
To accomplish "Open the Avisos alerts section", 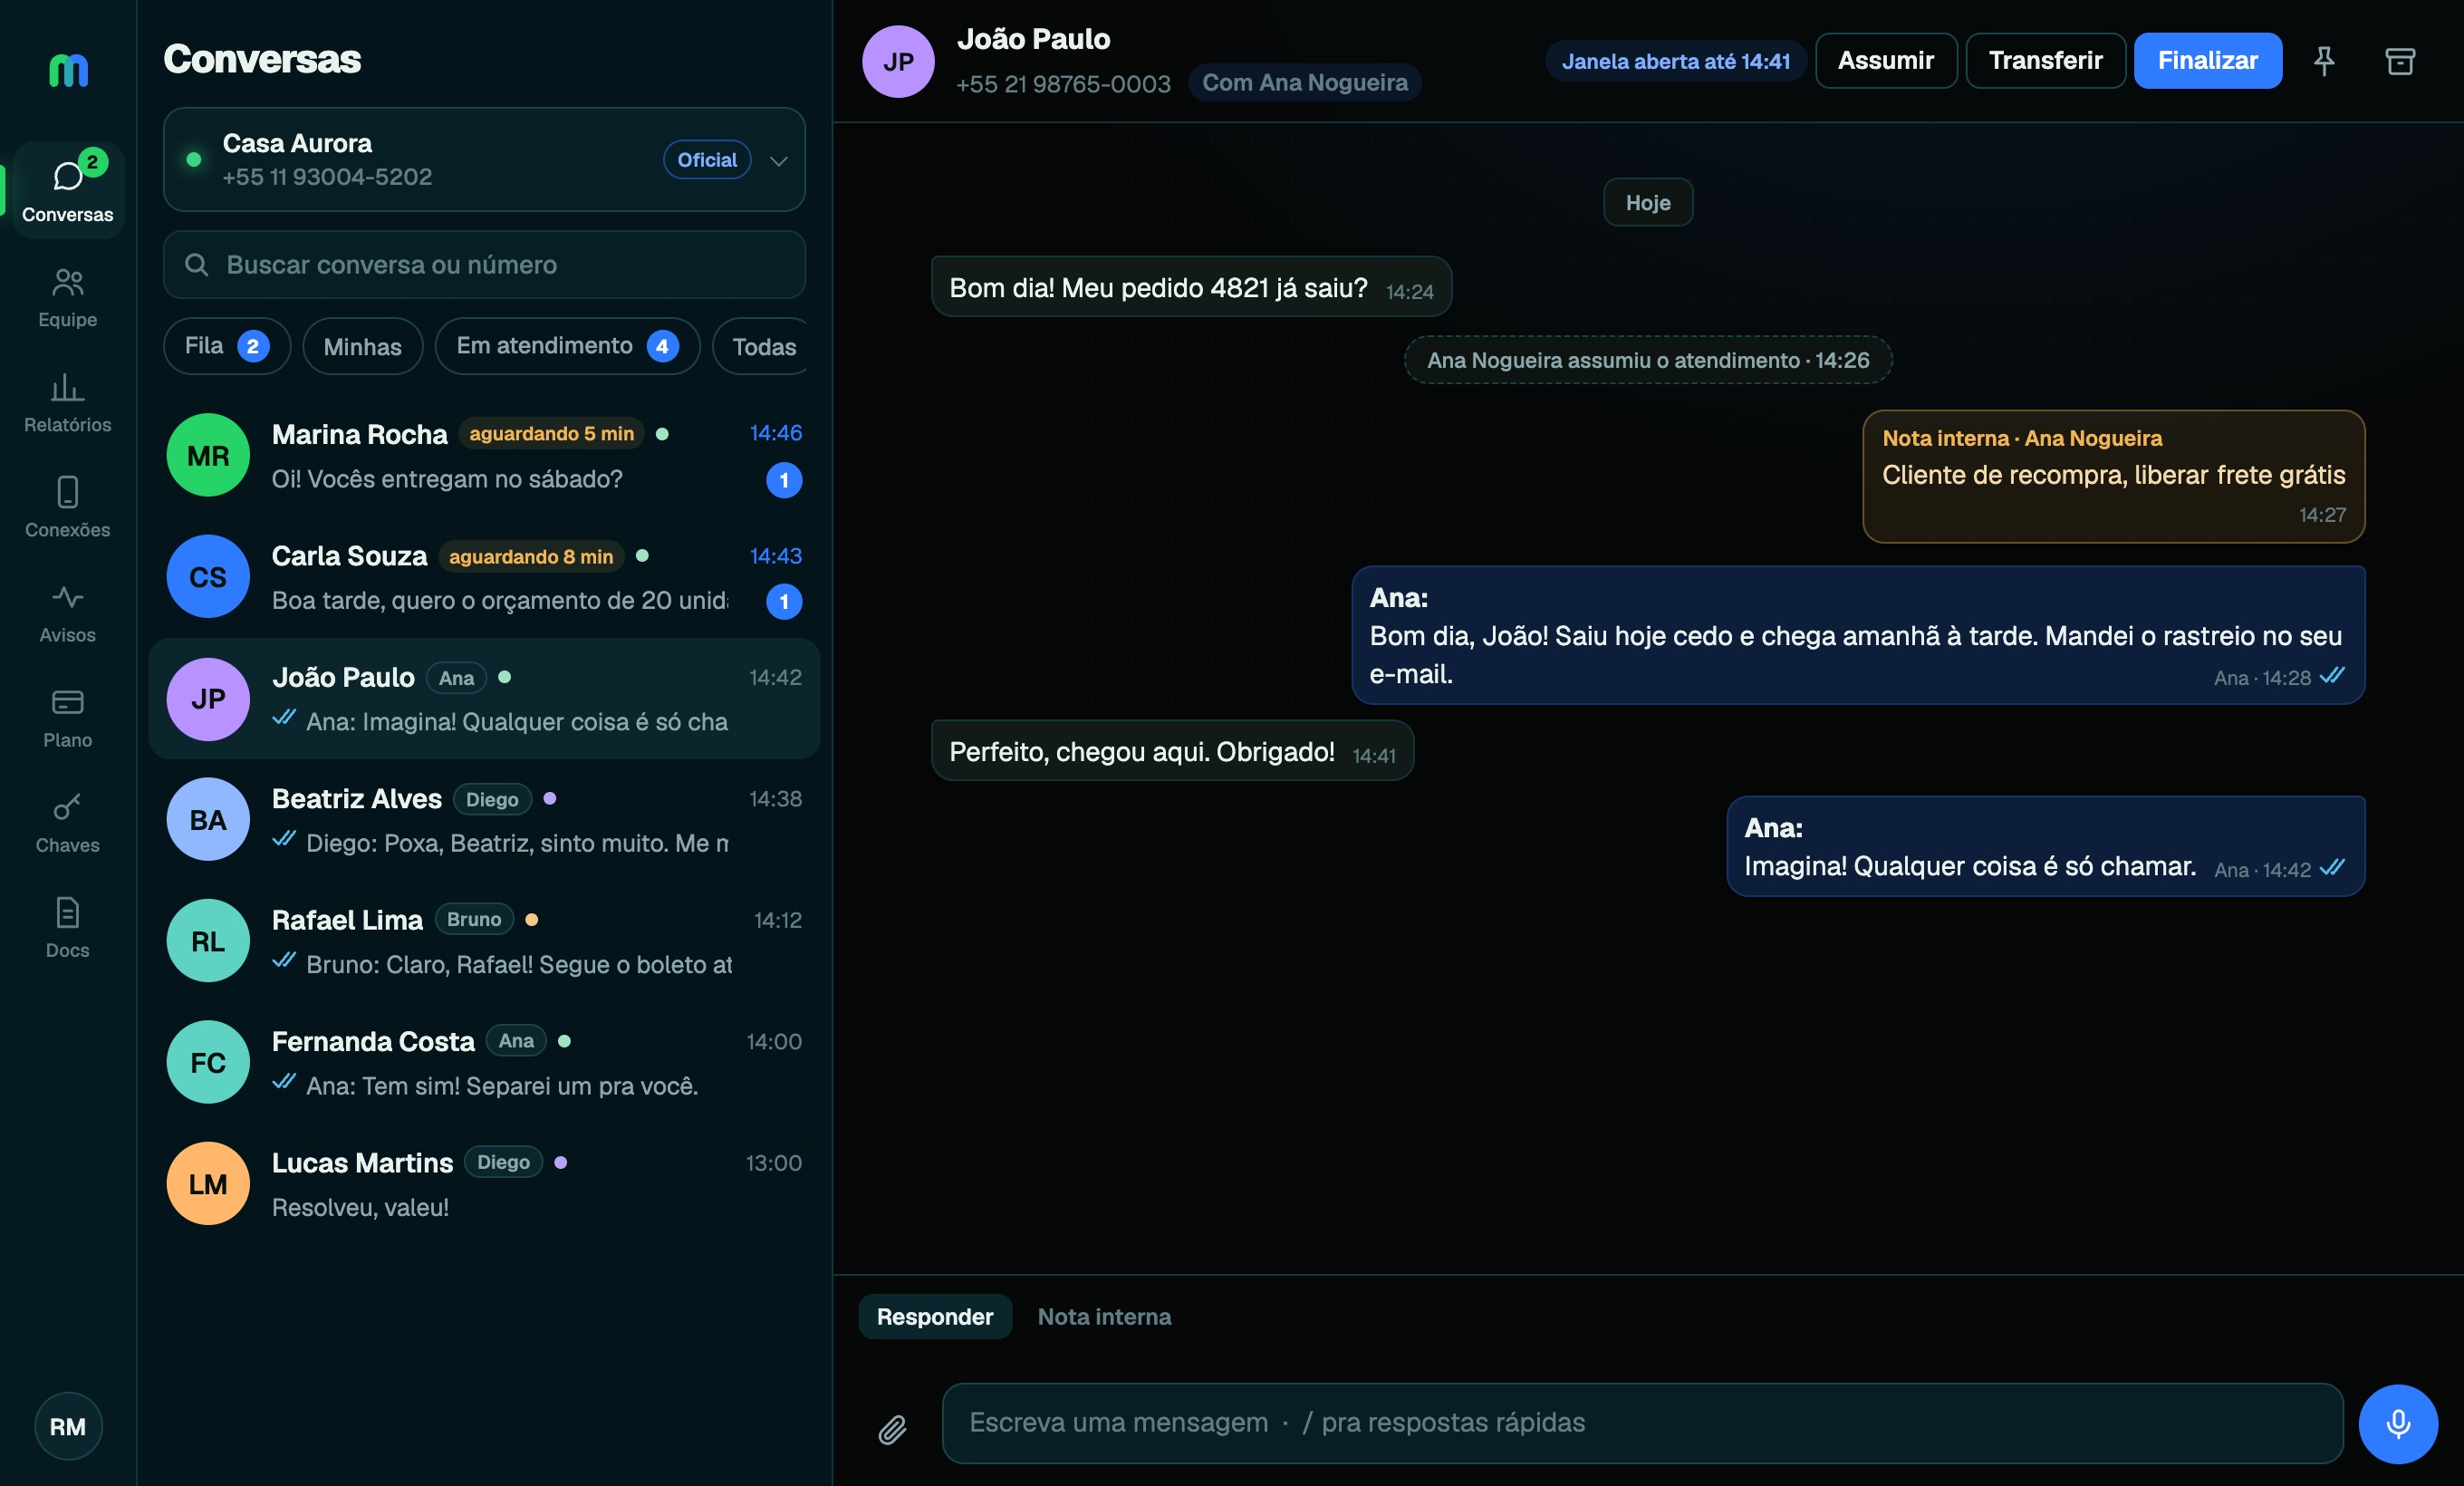I will (x=68, y=612).
